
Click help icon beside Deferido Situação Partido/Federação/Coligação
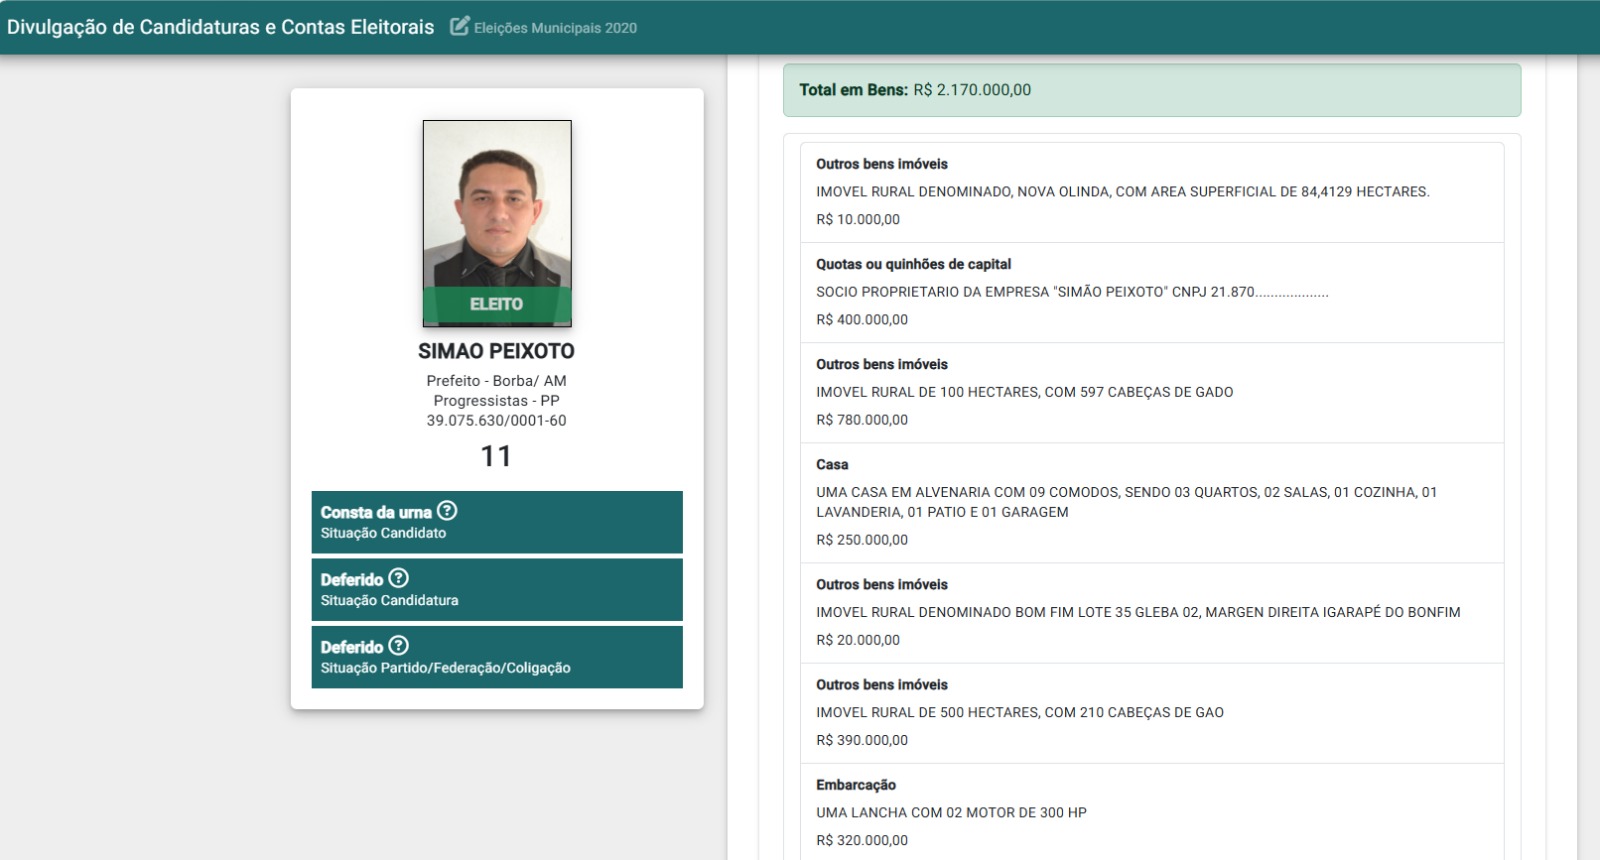398,645
